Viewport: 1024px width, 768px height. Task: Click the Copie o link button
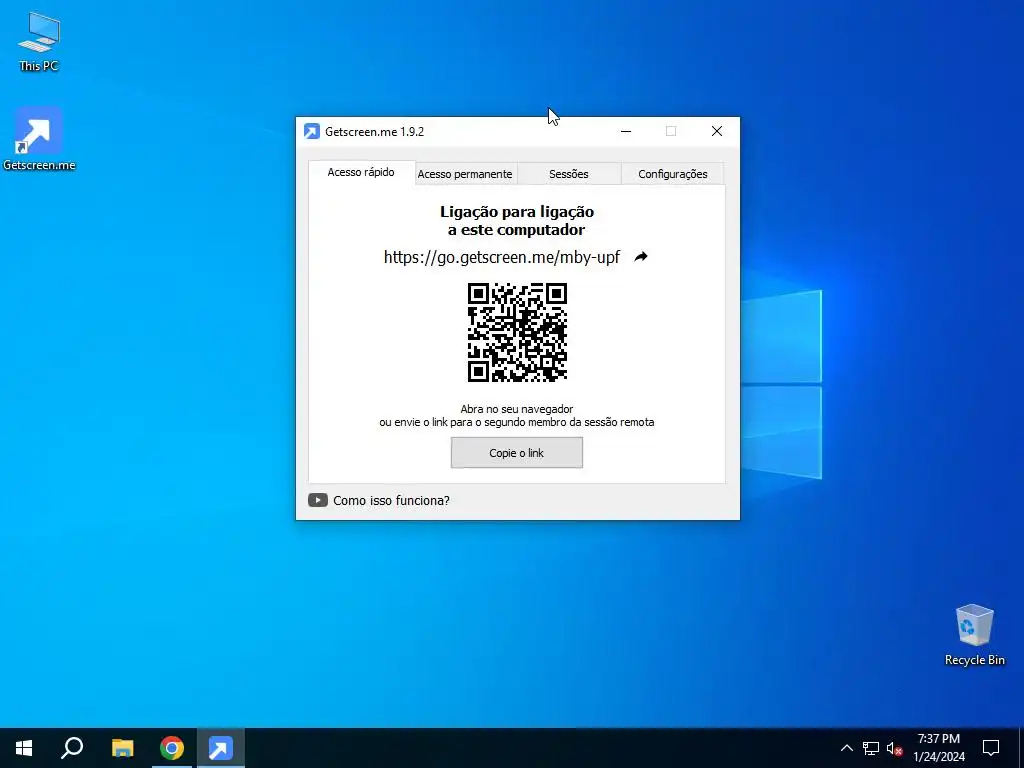tap(517, 453)
